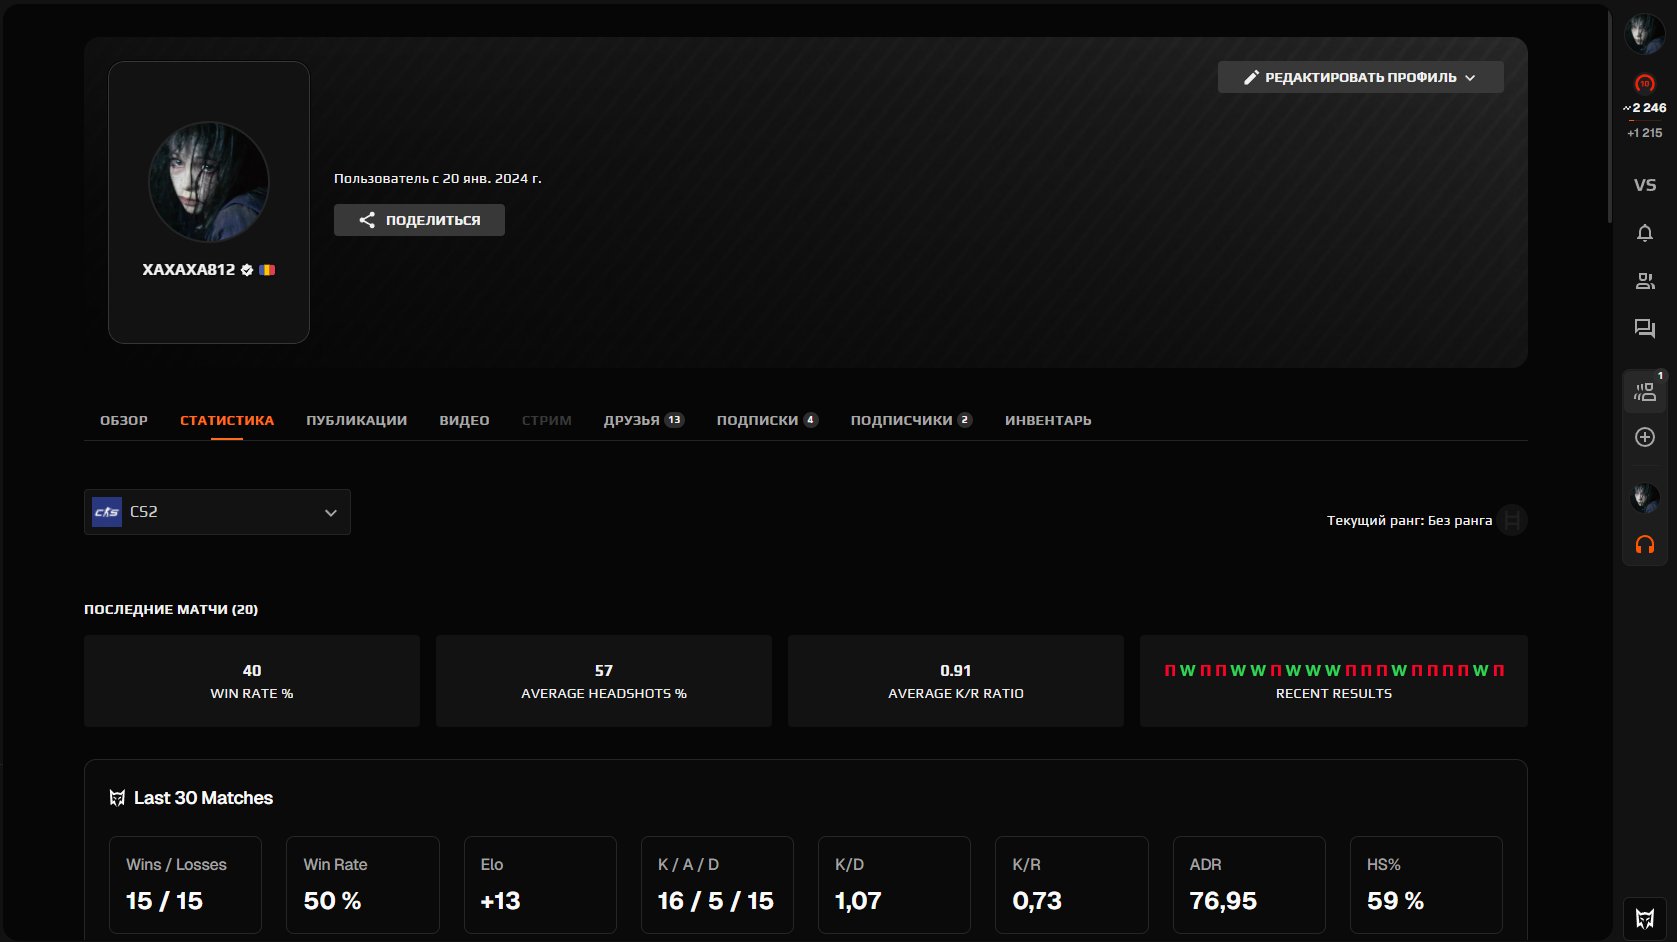
Task: Open the notifications bell icon
Action: point(1644,233)
